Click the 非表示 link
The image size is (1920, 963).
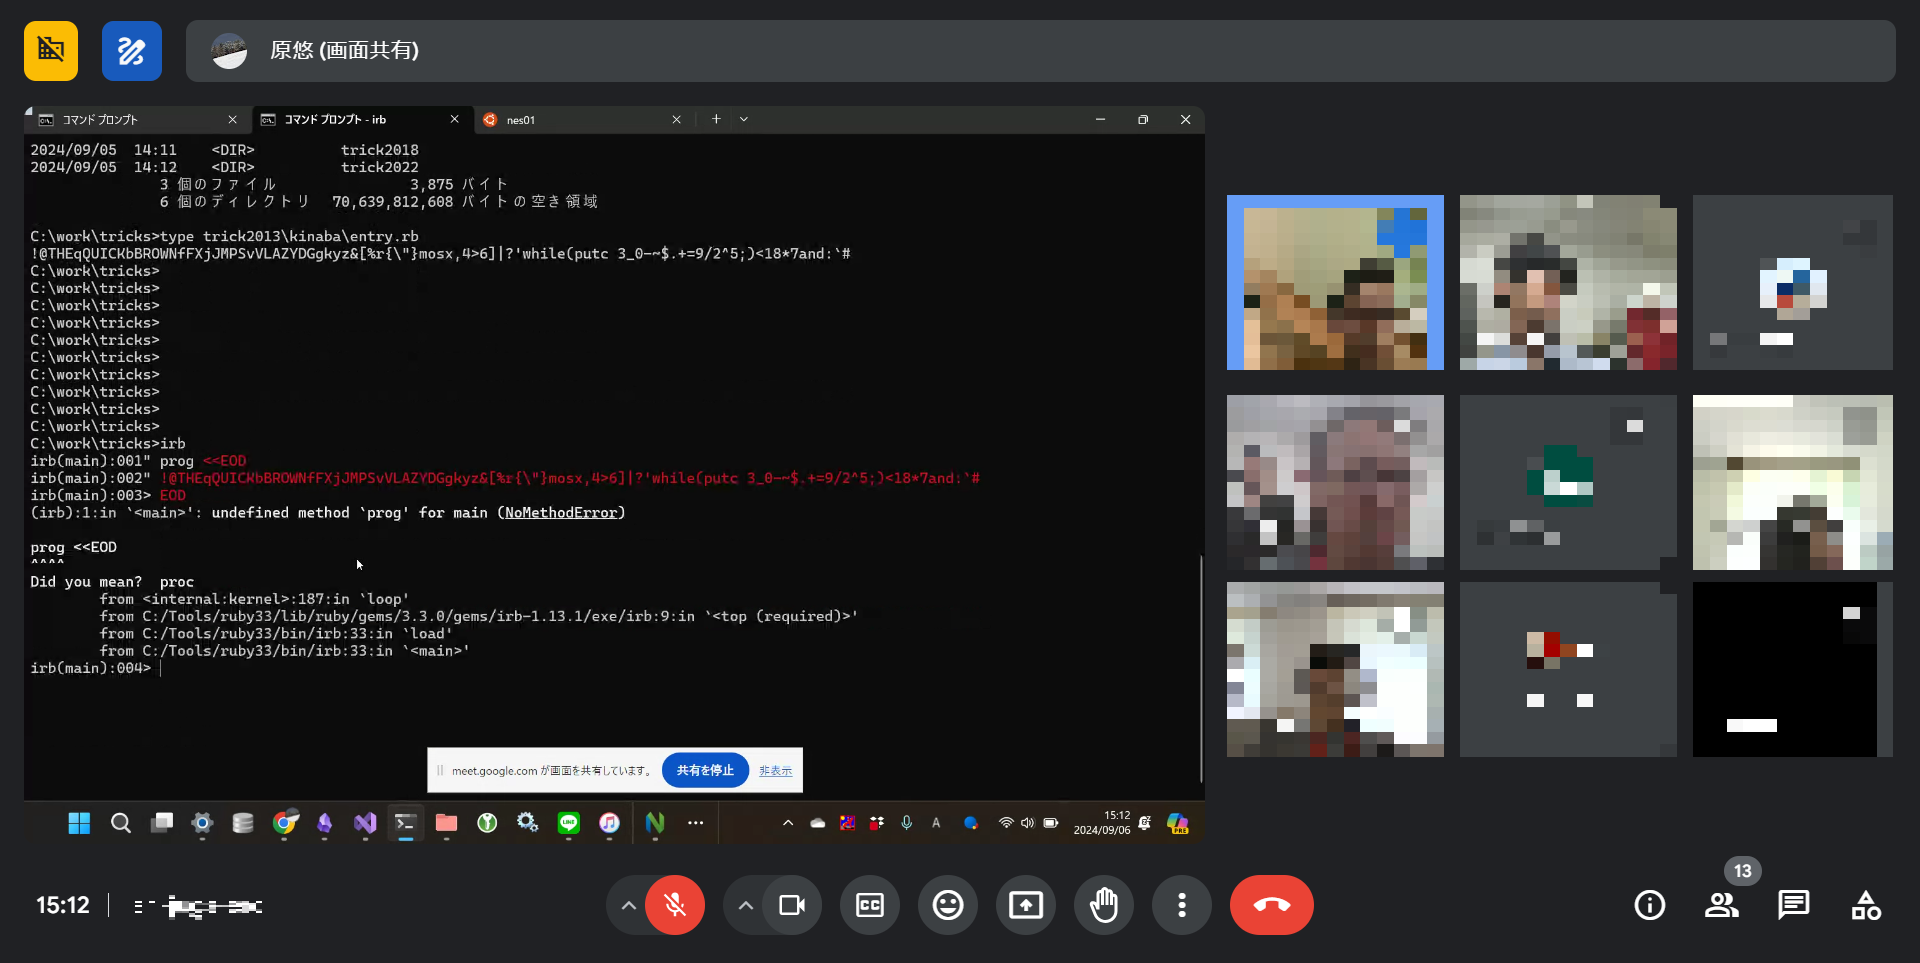pyautogui.click(x=775, y=771)
